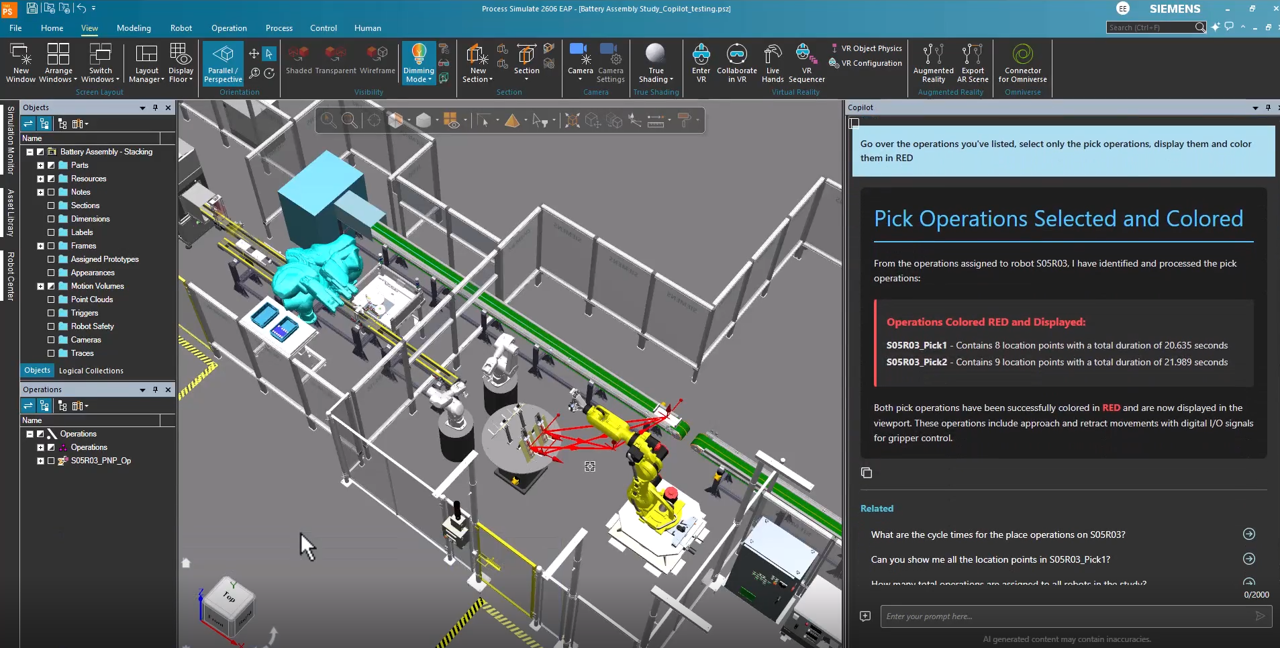Expand the Resources tree node
Screen dimensions: 1280x648
tap(41, 179)
